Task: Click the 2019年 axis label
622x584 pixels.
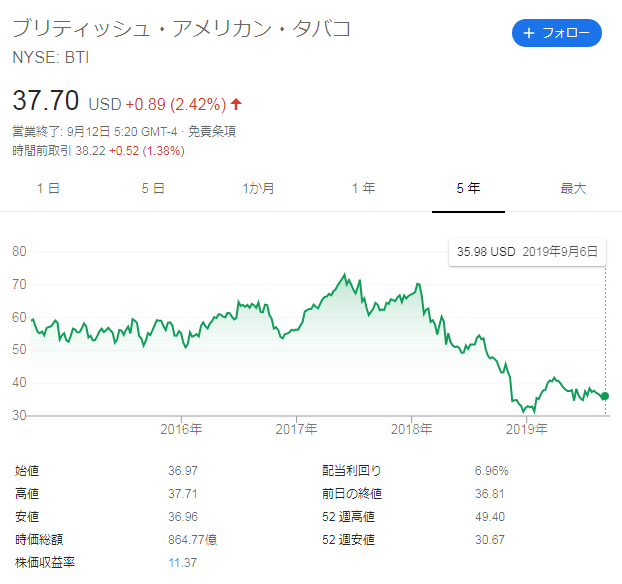Action: coord(526,429)
